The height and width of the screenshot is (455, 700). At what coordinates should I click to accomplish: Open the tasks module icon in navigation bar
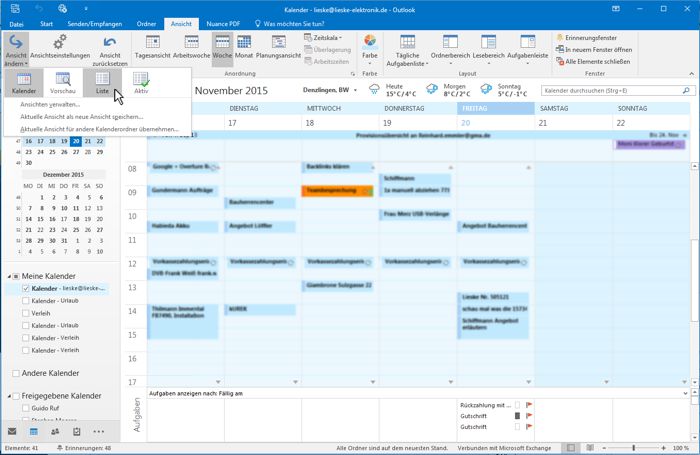pyautogui.click(x=77, y=431)
